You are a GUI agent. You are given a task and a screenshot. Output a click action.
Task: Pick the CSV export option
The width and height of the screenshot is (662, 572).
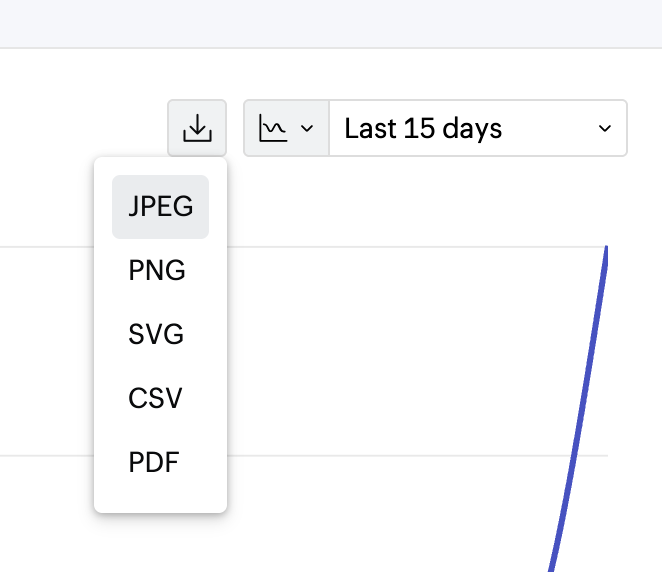pos(156,399)
